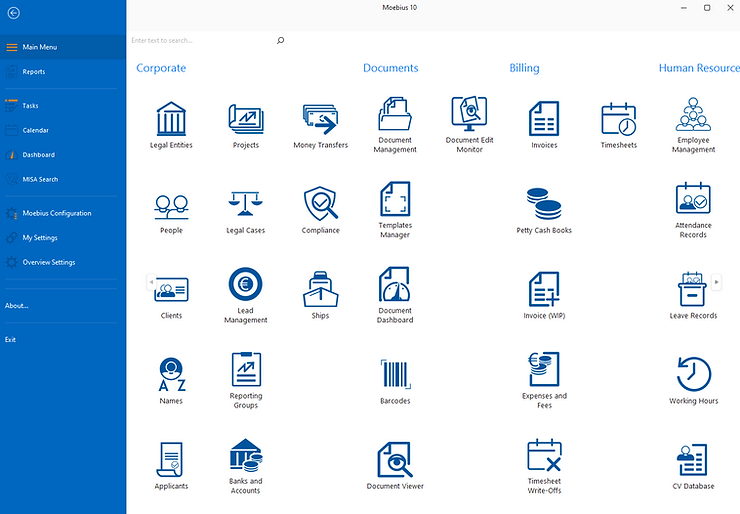Open the Applicants icon
The image size is (740, 514).
tap(171, 467)
